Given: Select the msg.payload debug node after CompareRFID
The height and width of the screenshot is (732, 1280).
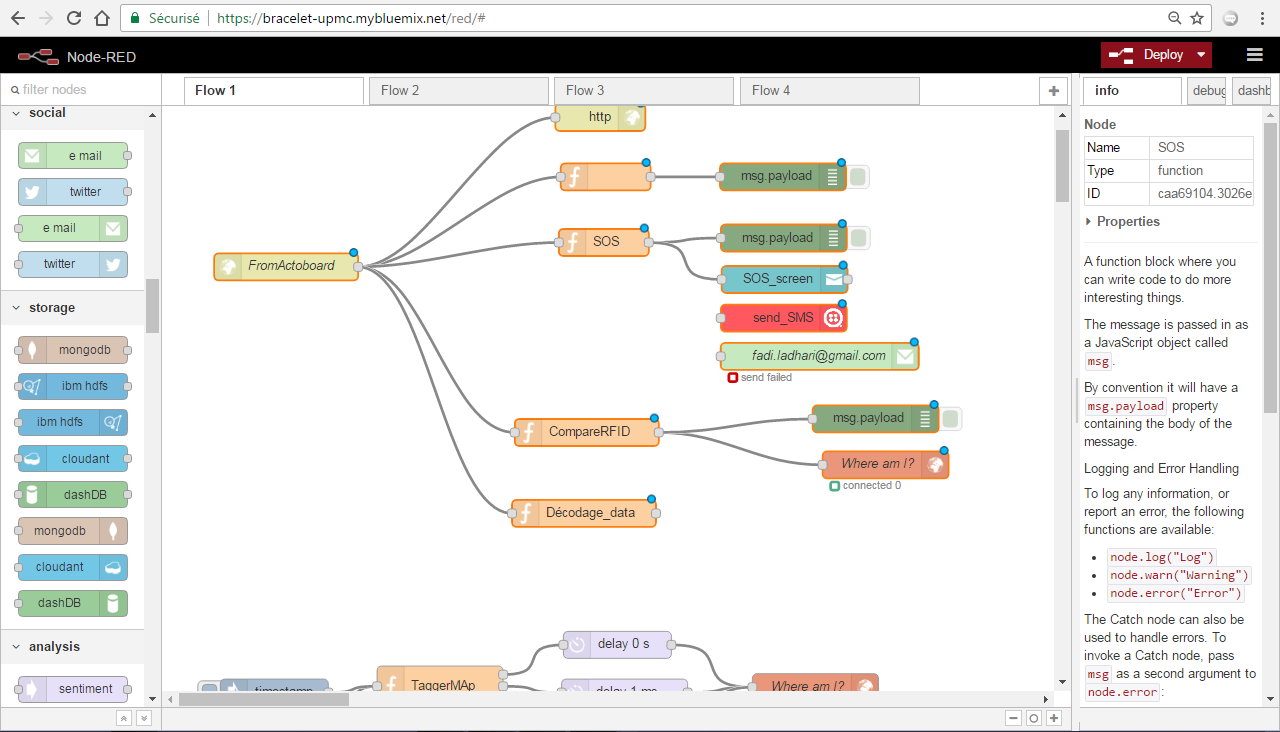Looking at the screenshot, I should tap(876, 418).
